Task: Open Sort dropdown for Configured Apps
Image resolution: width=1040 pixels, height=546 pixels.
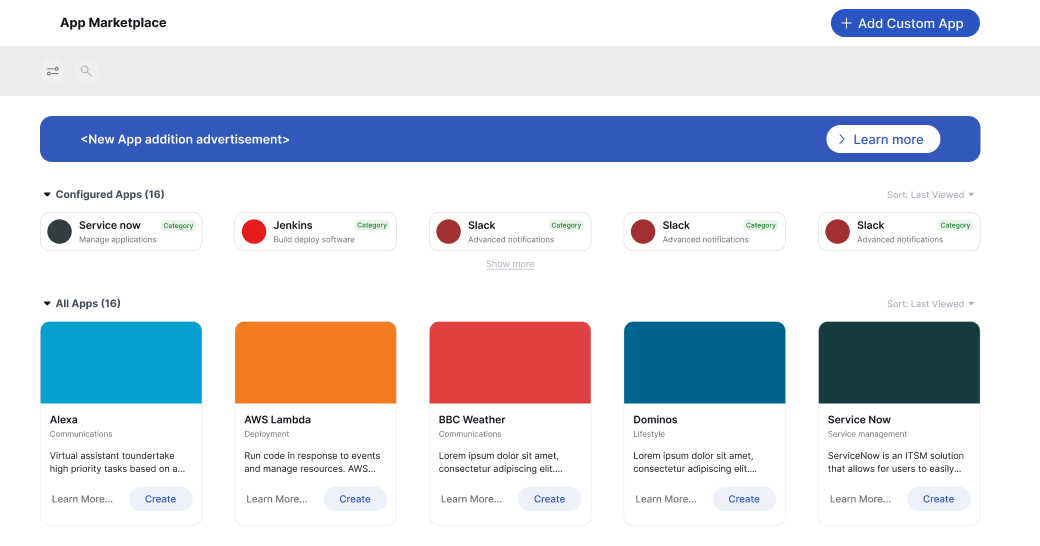Action: coord(930,194)
